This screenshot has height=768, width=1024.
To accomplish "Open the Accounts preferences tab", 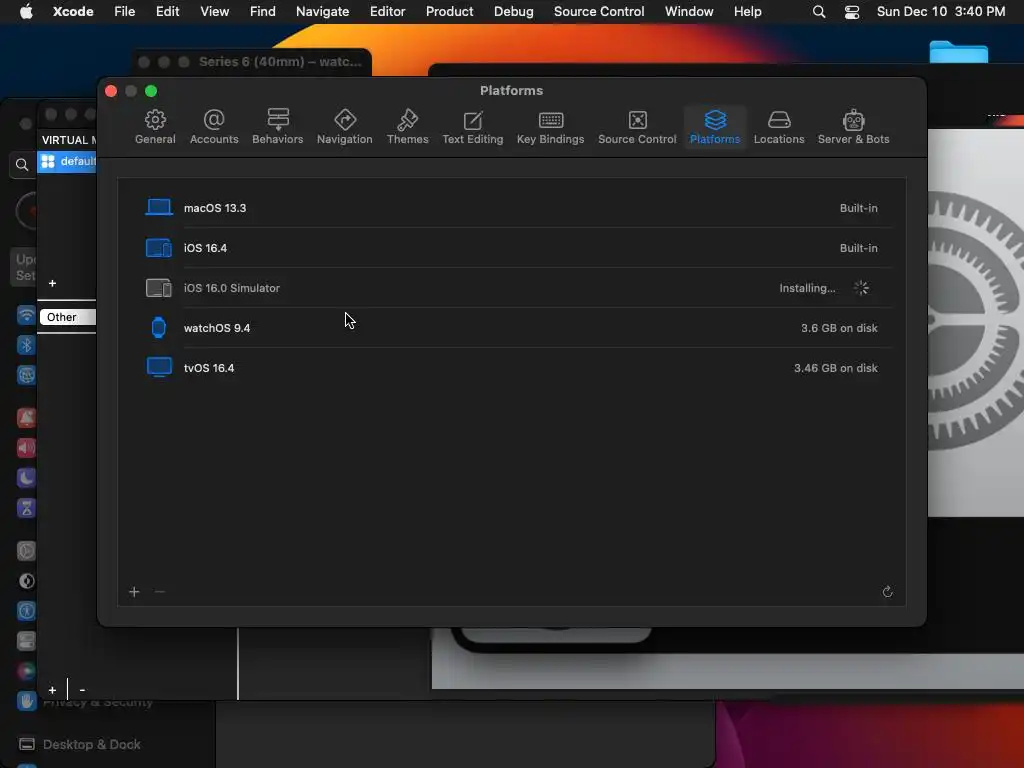I will (x=214, y=127).
